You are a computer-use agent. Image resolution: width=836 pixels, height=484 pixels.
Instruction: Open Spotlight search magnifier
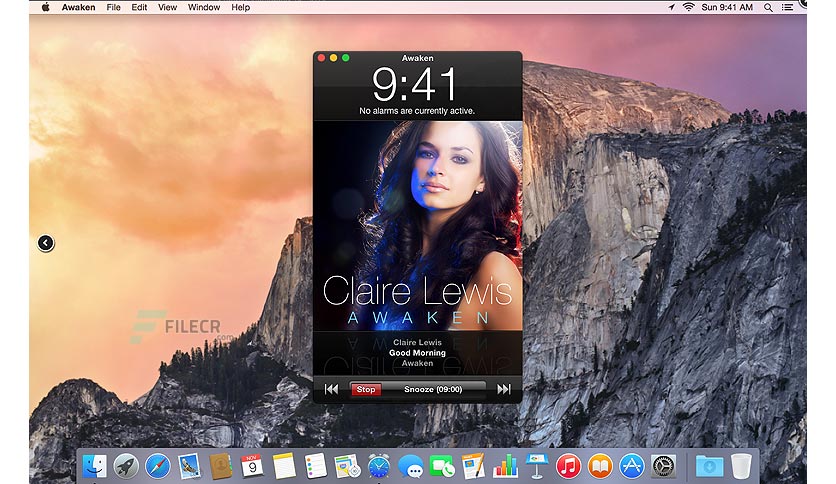click(768, 7)
